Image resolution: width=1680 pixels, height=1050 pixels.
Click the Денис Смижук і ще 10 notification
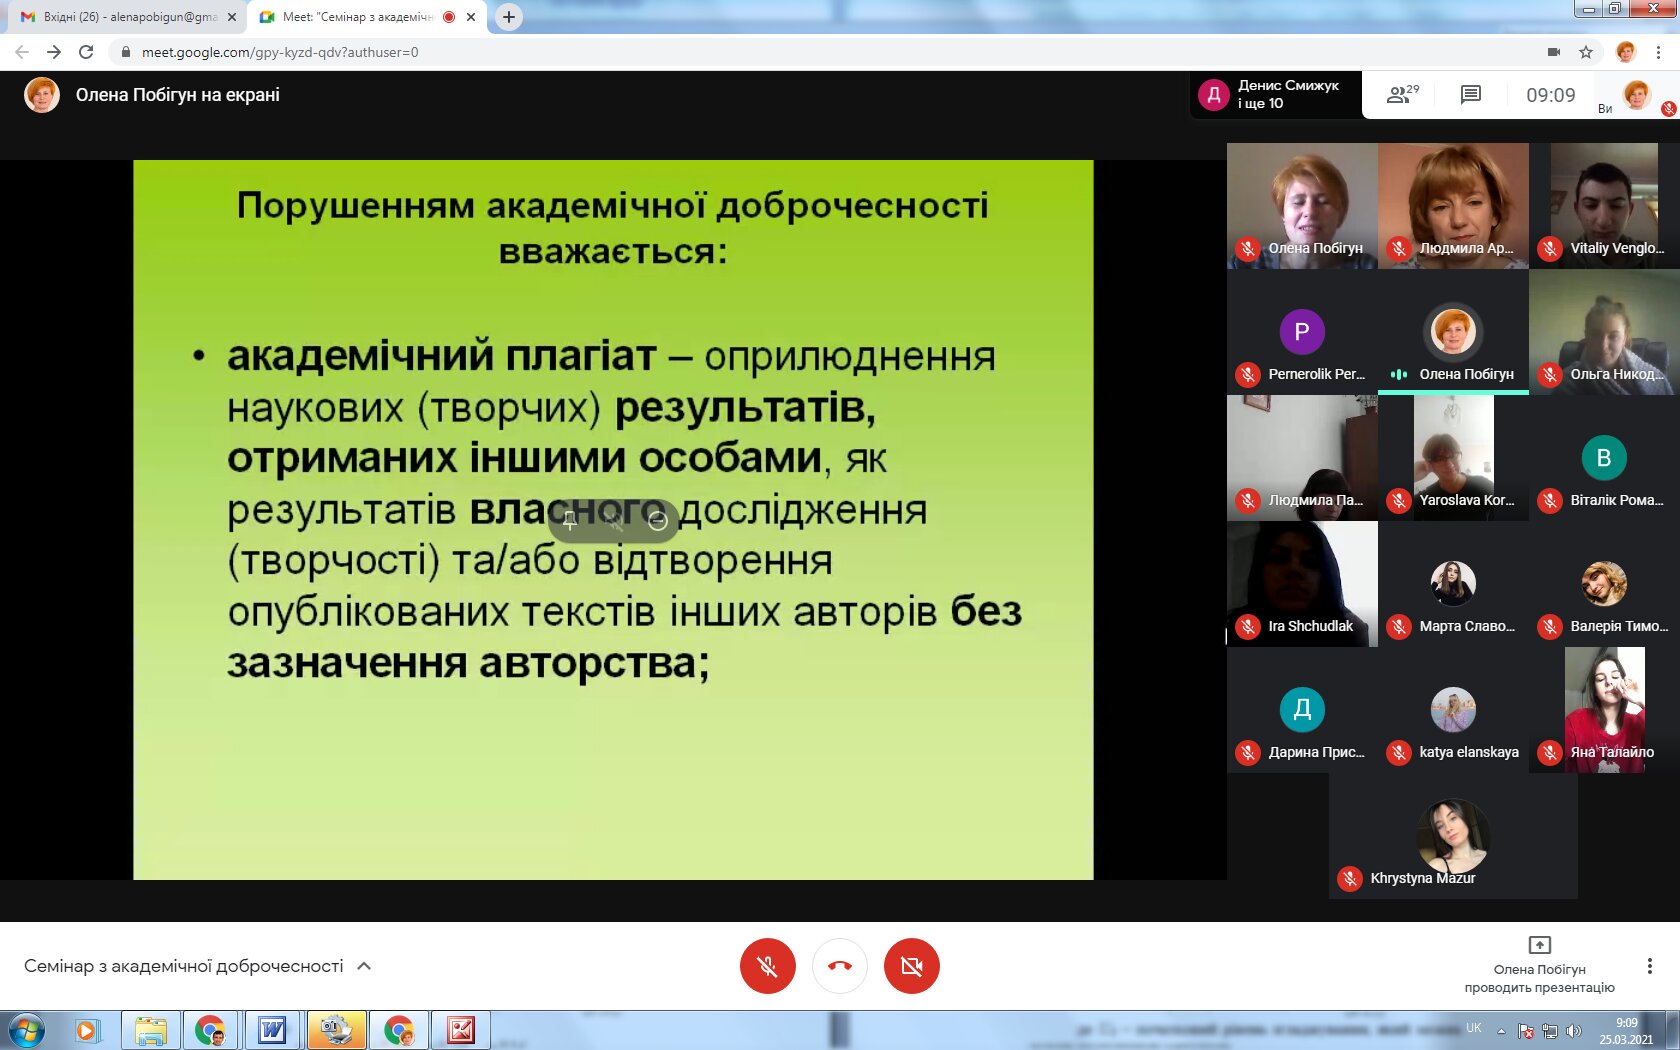tap(1275, 95)
